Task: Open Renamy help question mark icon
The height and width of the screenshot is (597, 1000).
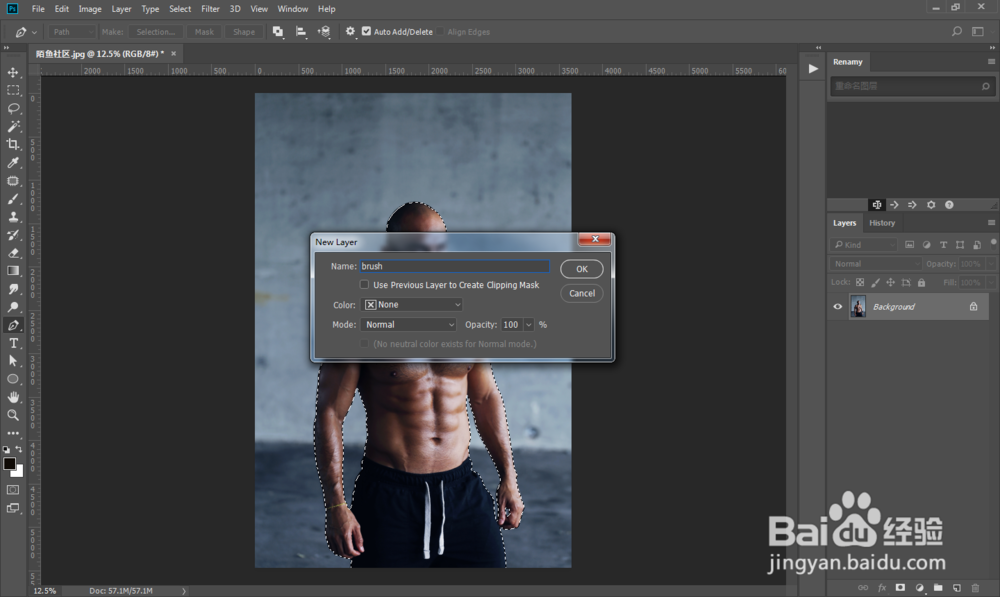Action: coord(949,205)
